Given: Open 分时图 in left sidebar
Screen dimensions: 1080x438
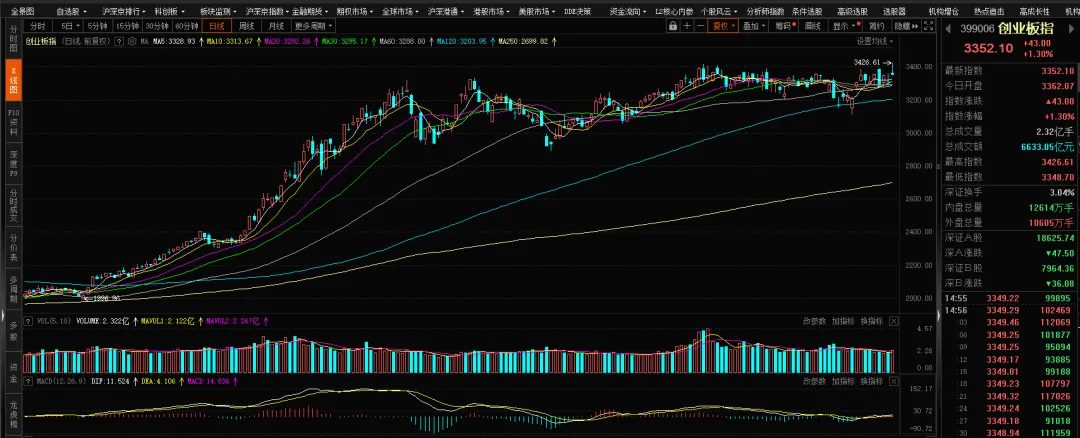Looking at the screenshot, I should (x=12, y=39).
